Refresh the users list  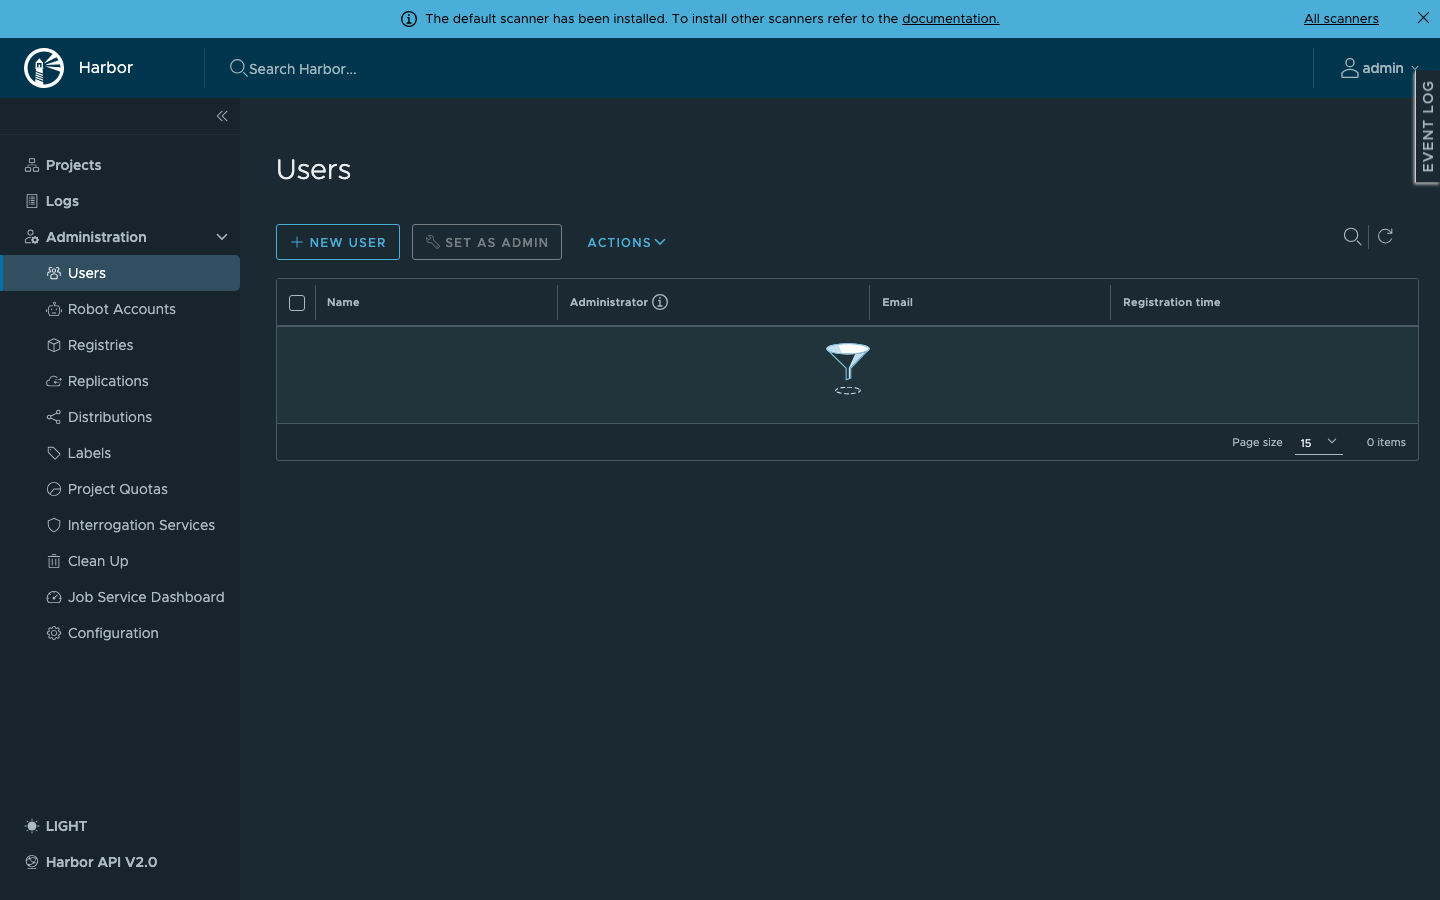[1385, 236]
